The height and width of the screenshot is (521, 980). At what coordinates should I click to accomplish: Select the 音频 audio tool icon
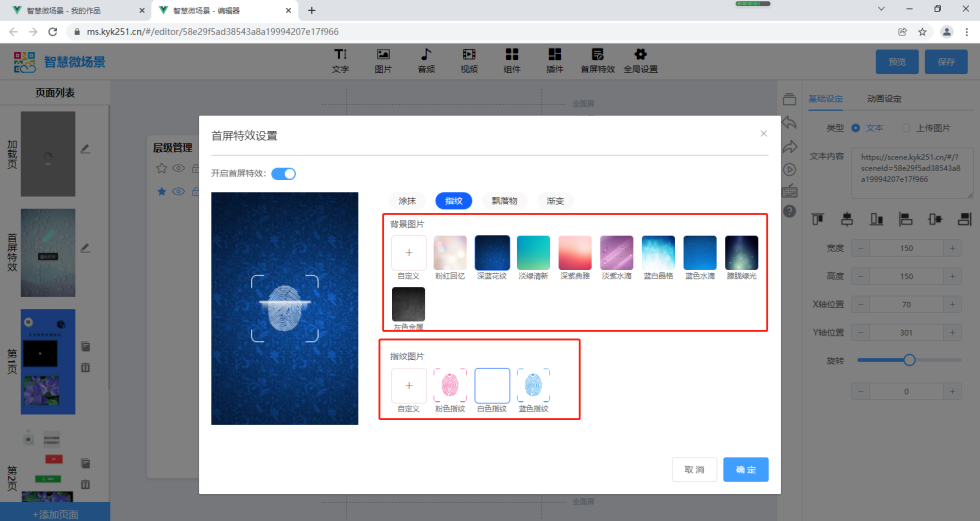[426, 59]
